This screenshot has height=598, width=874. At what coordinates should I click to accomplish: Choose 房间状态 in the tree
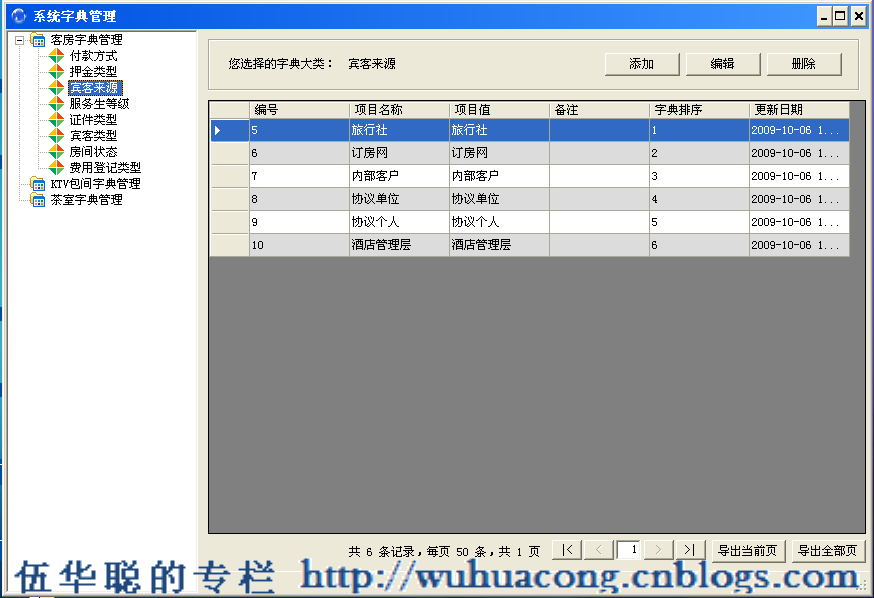point(93,152)
